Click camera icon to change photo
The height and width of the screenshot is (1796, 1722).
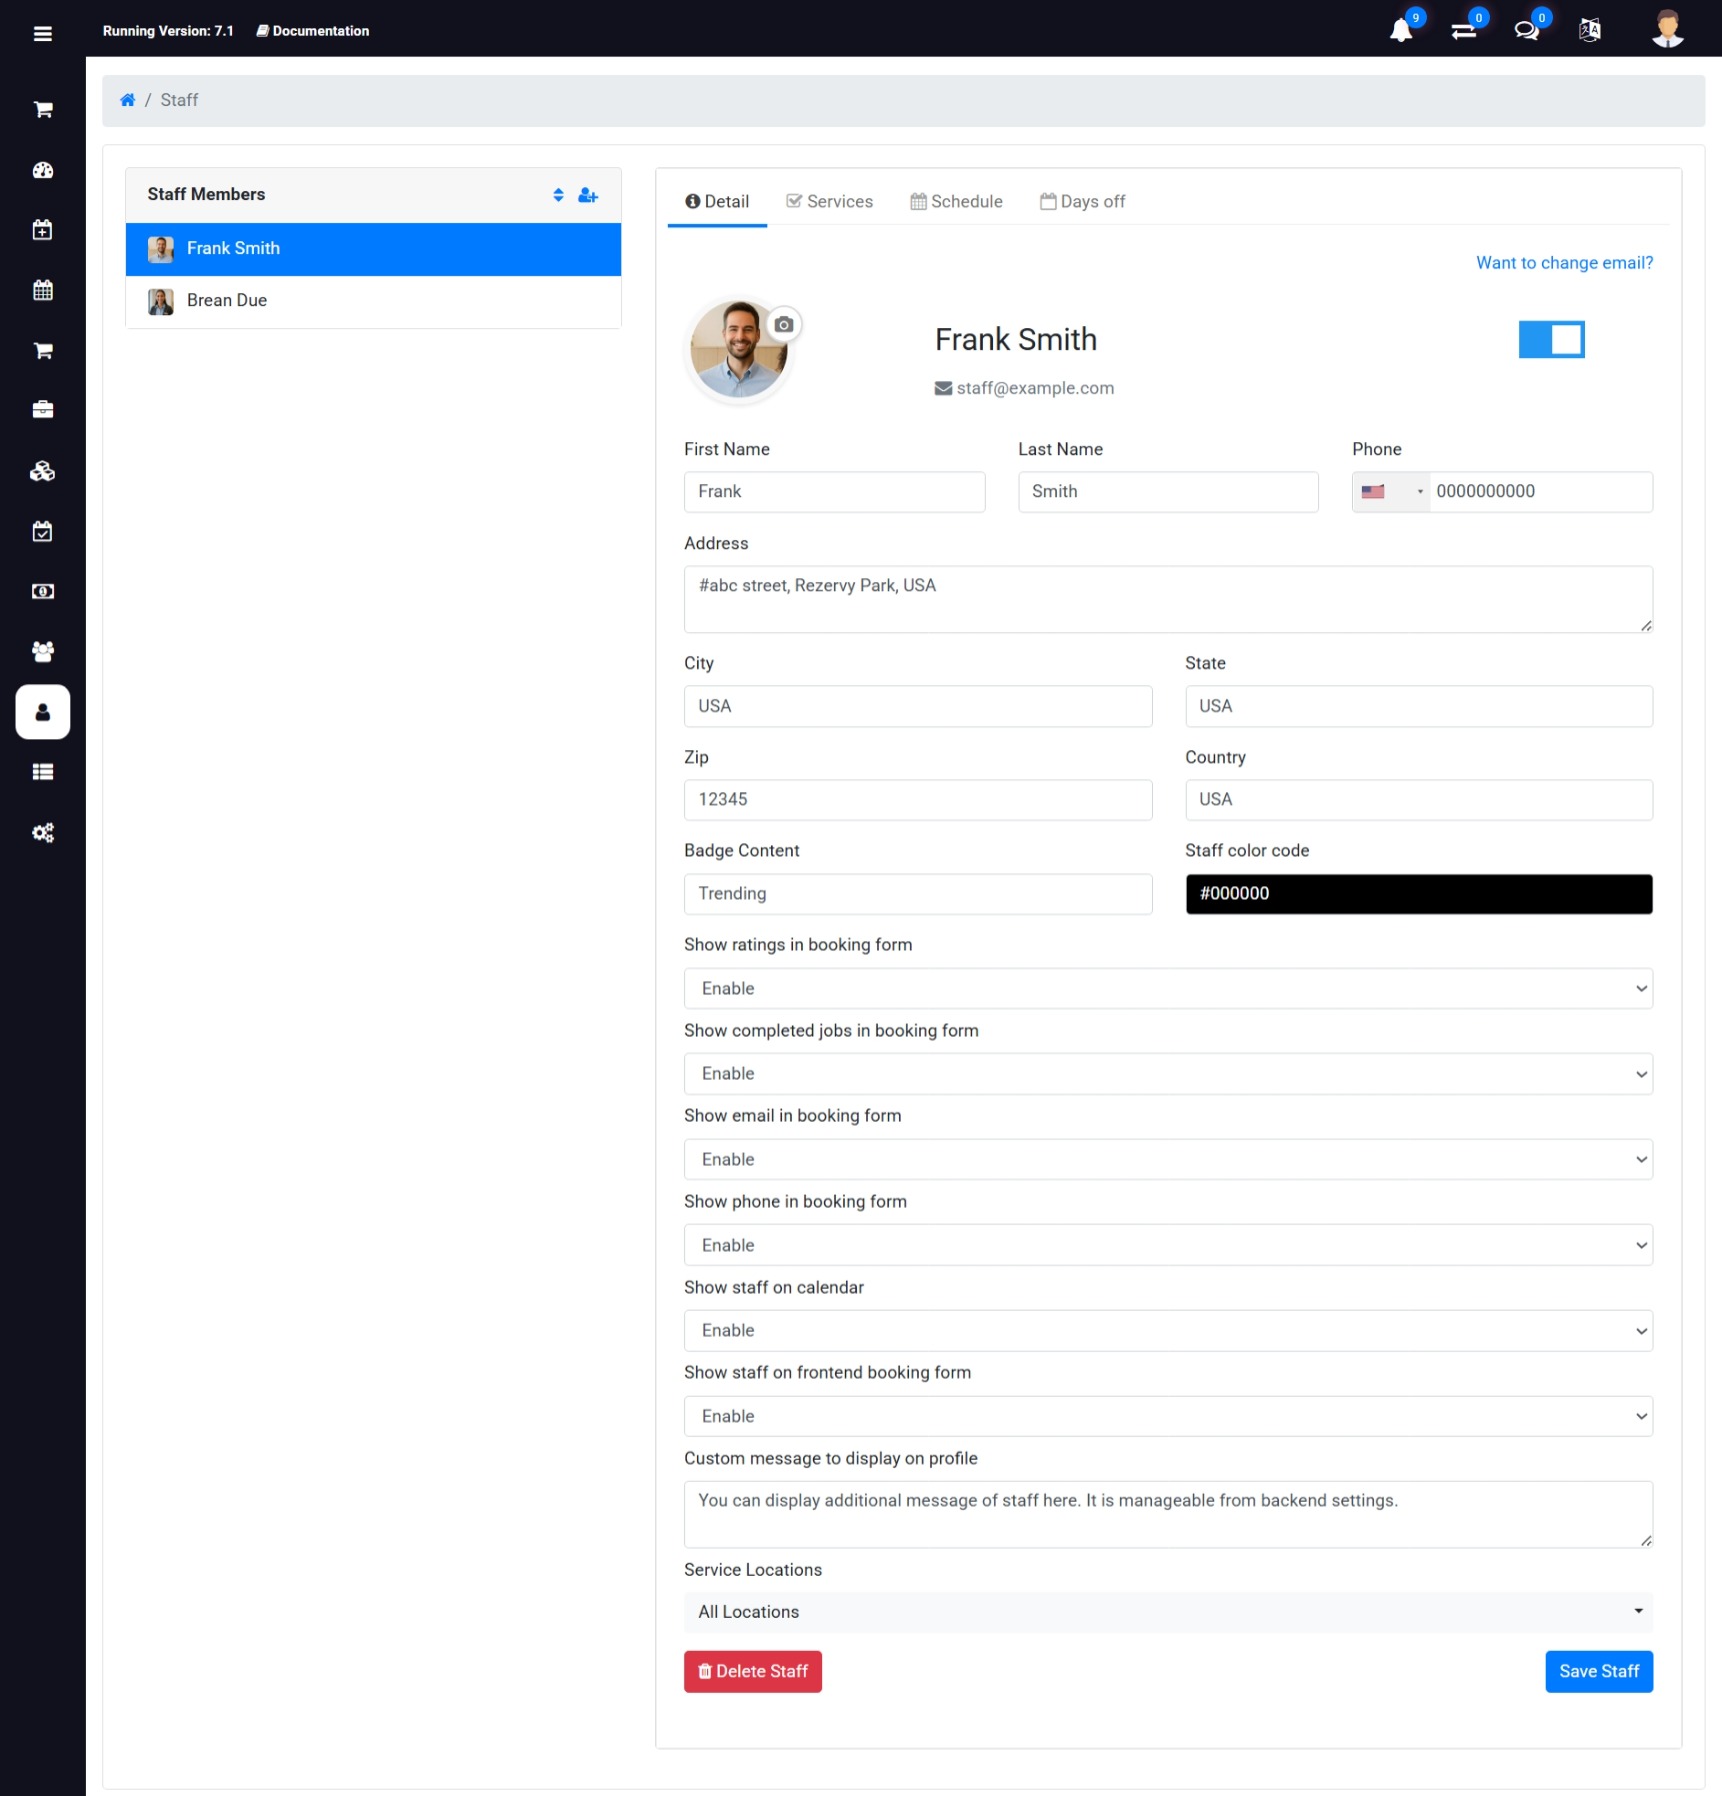click(x=784, y=325)
